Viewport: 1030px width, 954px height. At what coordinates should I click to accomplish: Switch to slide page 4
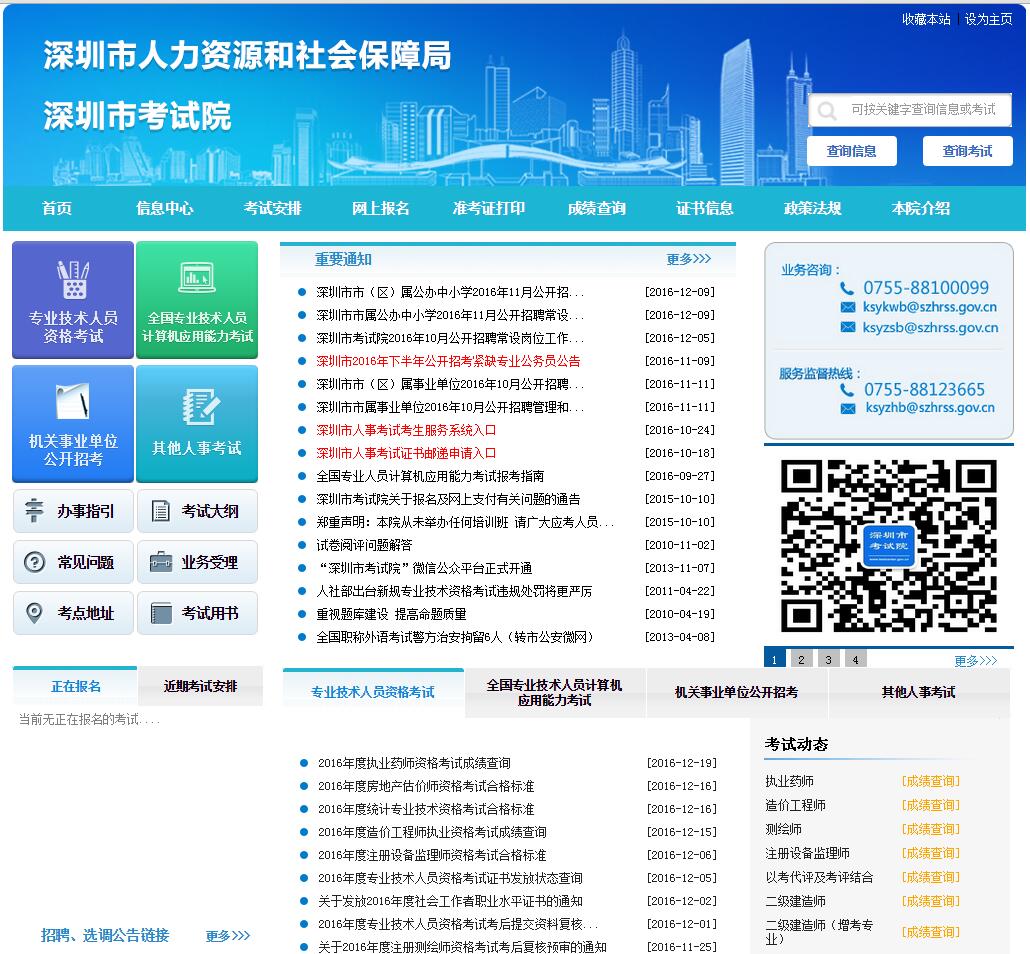(x=855, y=659)
